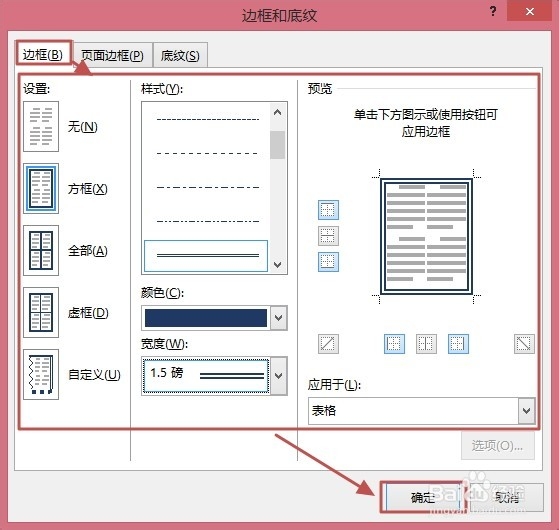
Task: Switch to the 边框(B) tab
Action: 43,55
